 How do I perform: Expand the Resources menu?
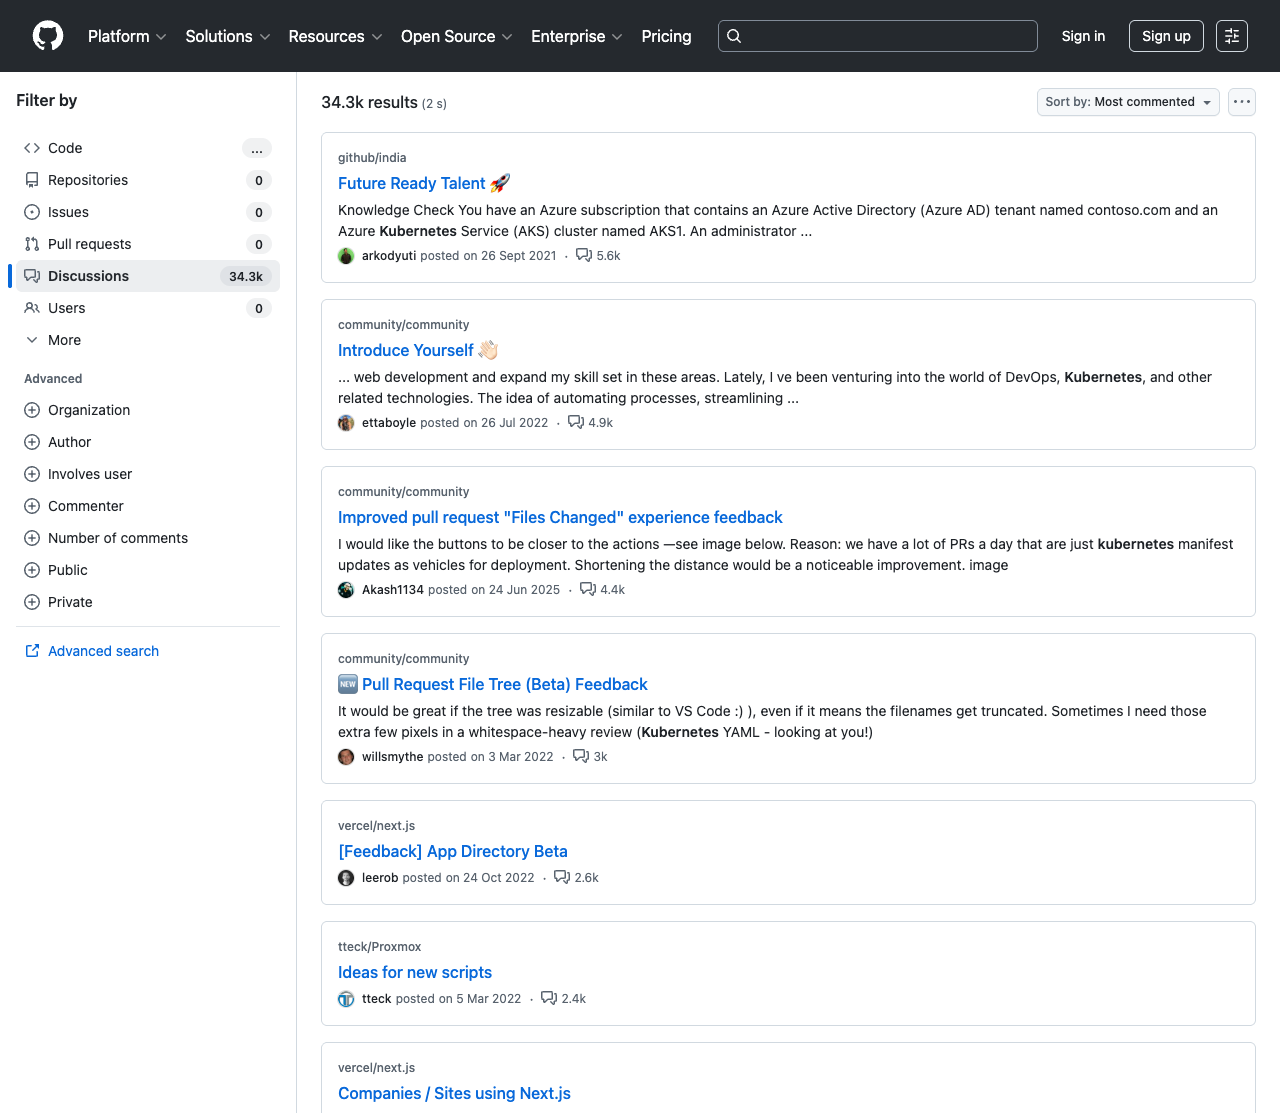[x=335, y=36]
